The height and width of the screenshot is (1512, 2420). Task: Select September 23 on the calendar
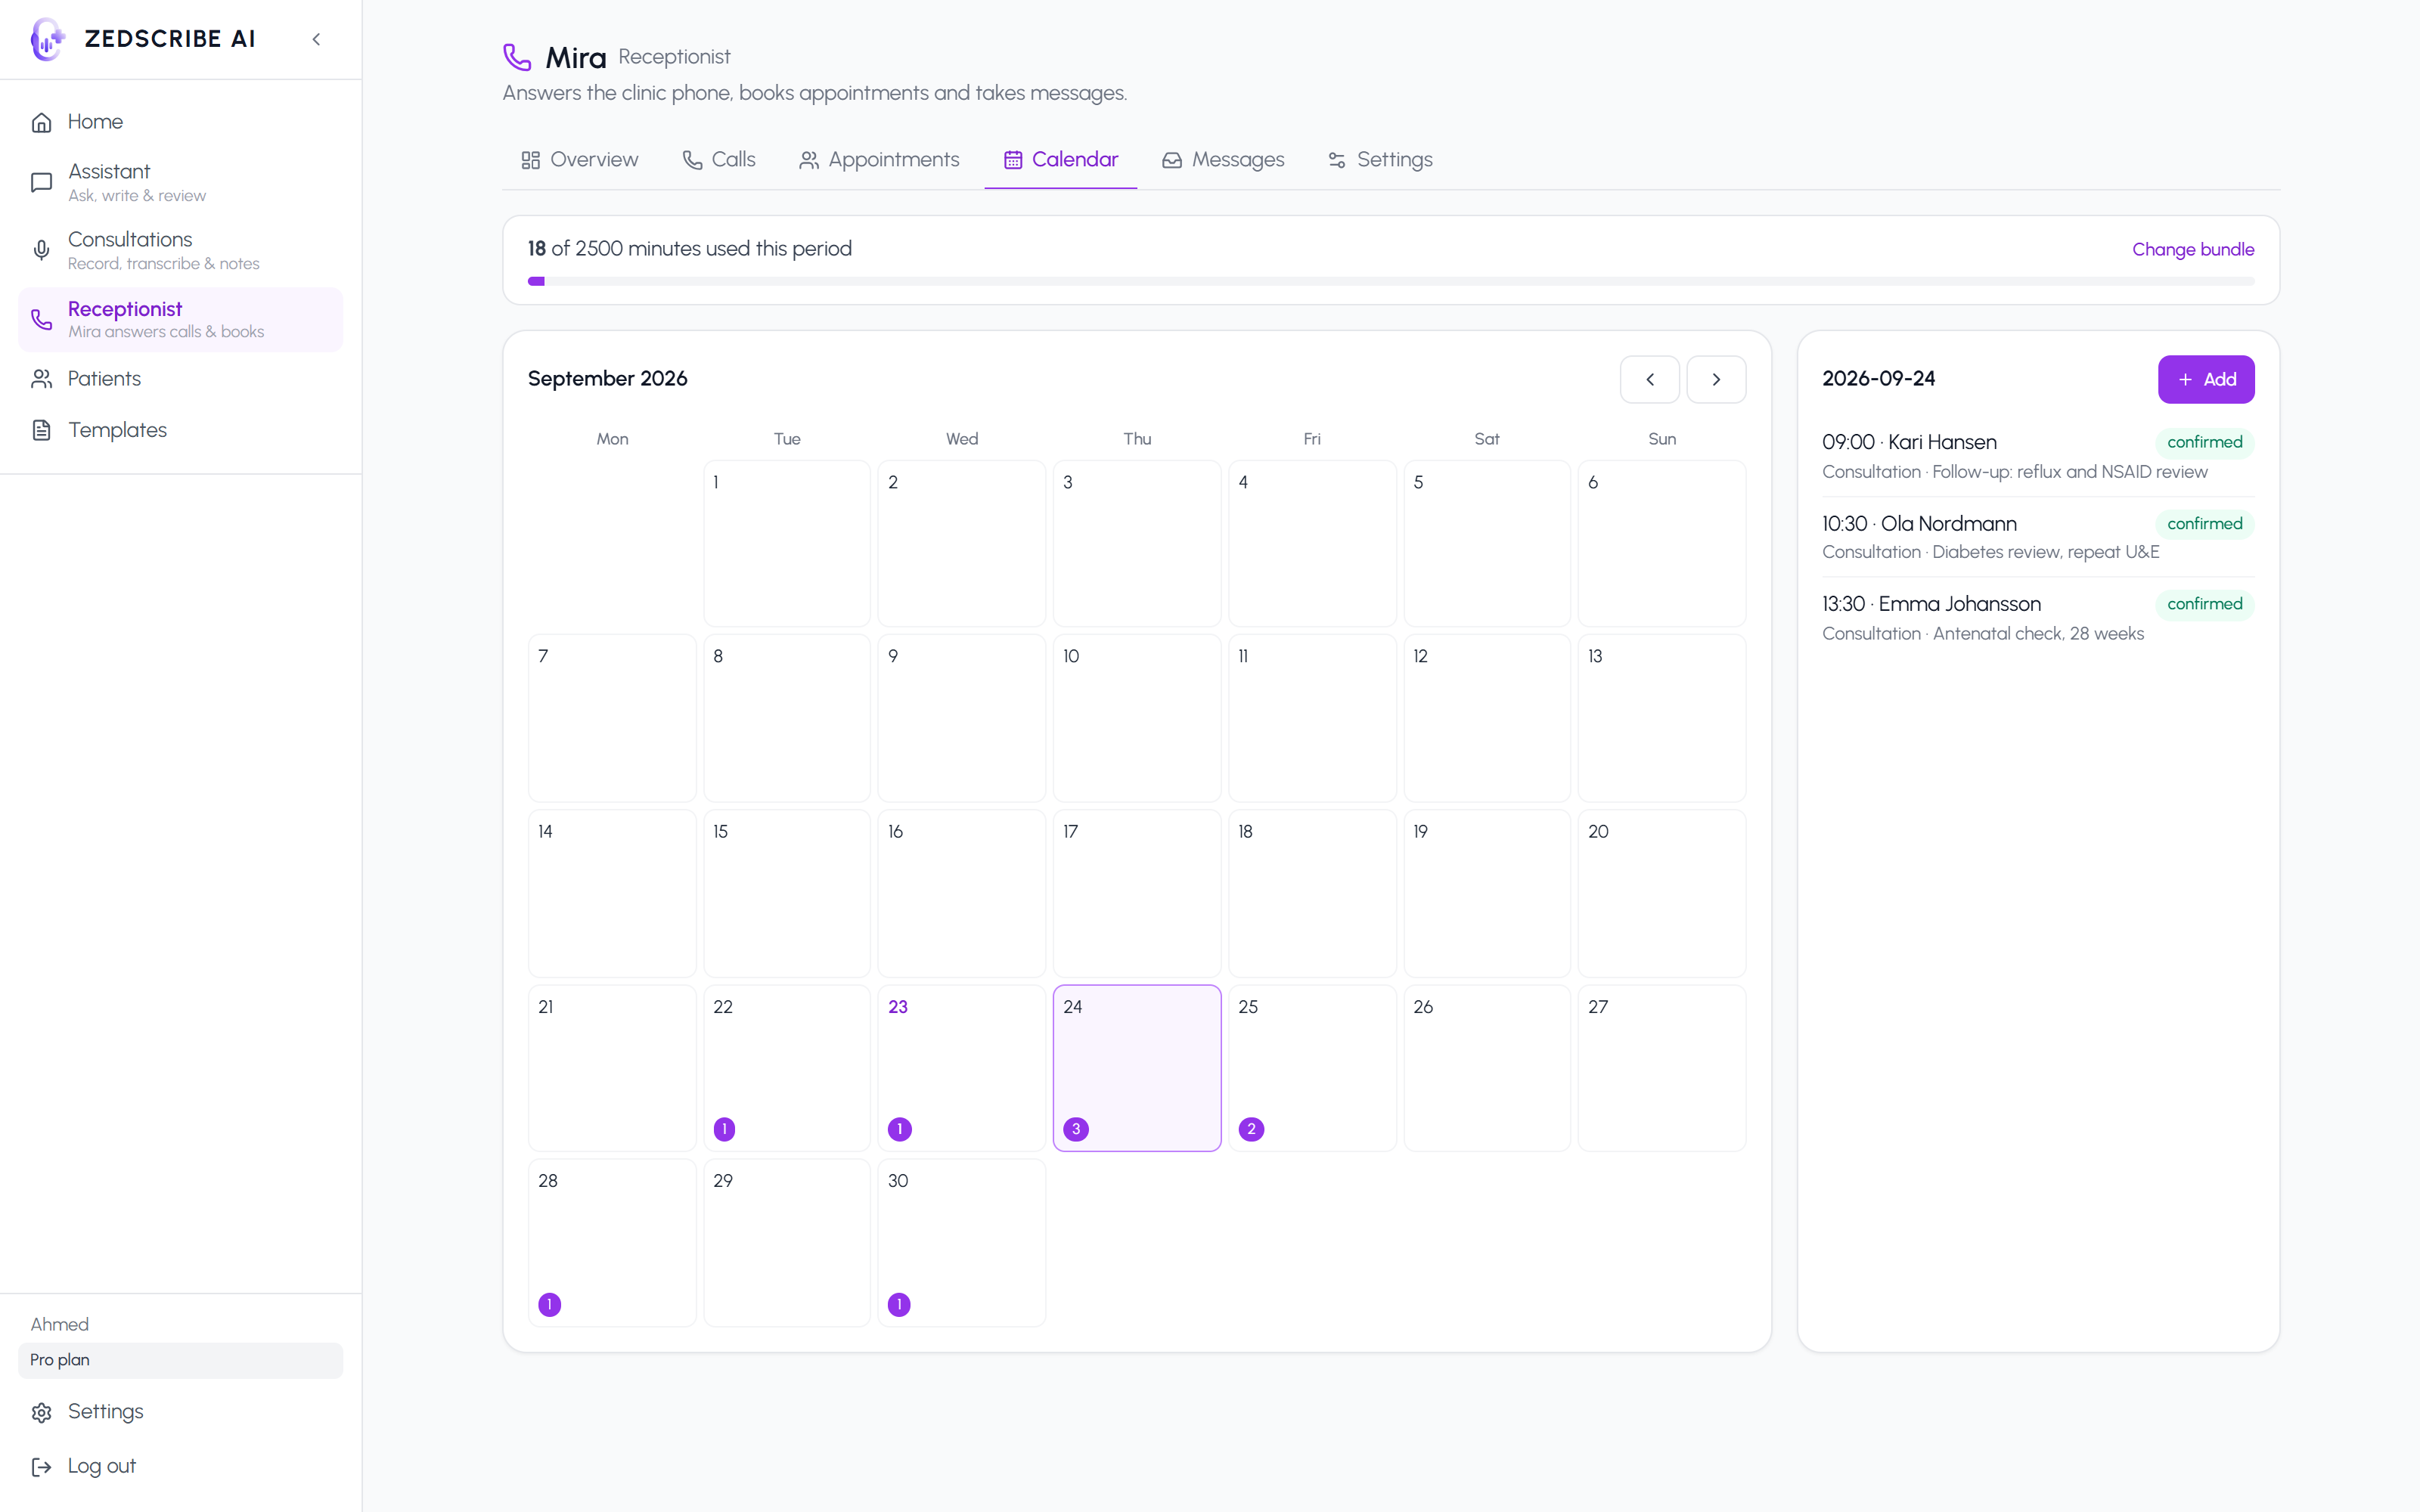click(962, 1068)
